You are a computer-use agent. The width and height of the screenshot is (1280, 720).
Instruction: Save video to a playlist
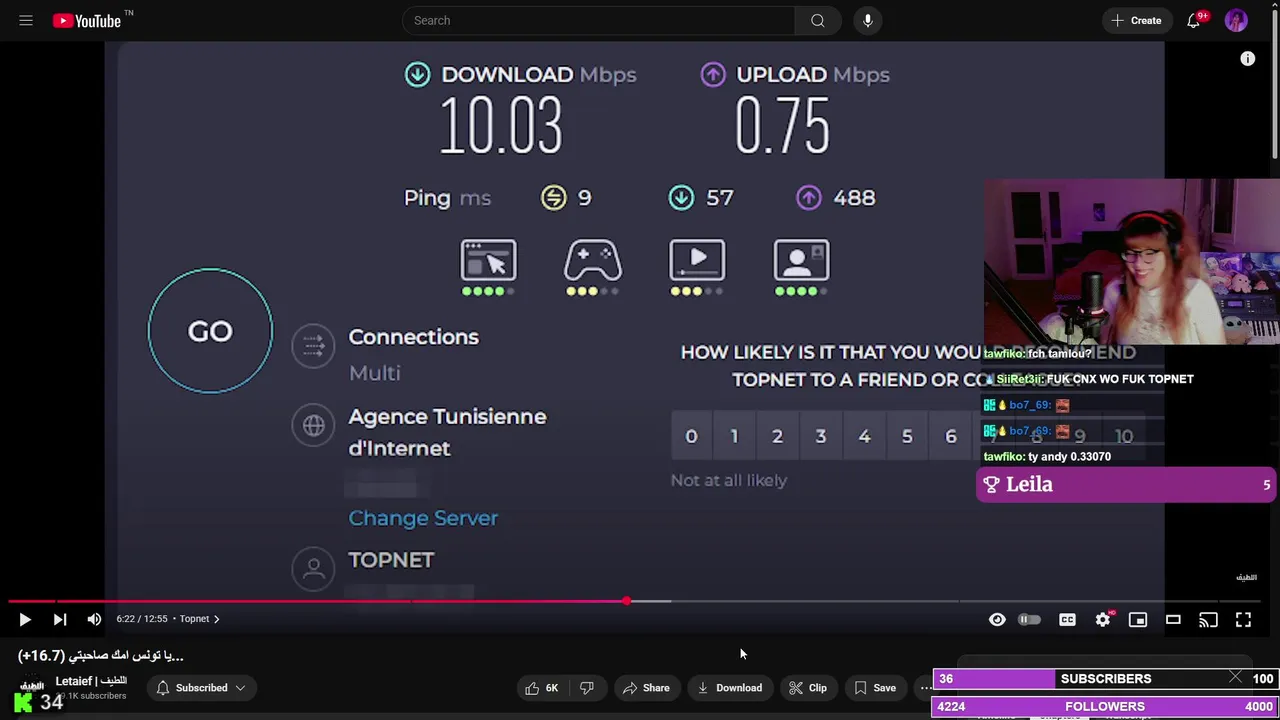(x=875, y=688)
